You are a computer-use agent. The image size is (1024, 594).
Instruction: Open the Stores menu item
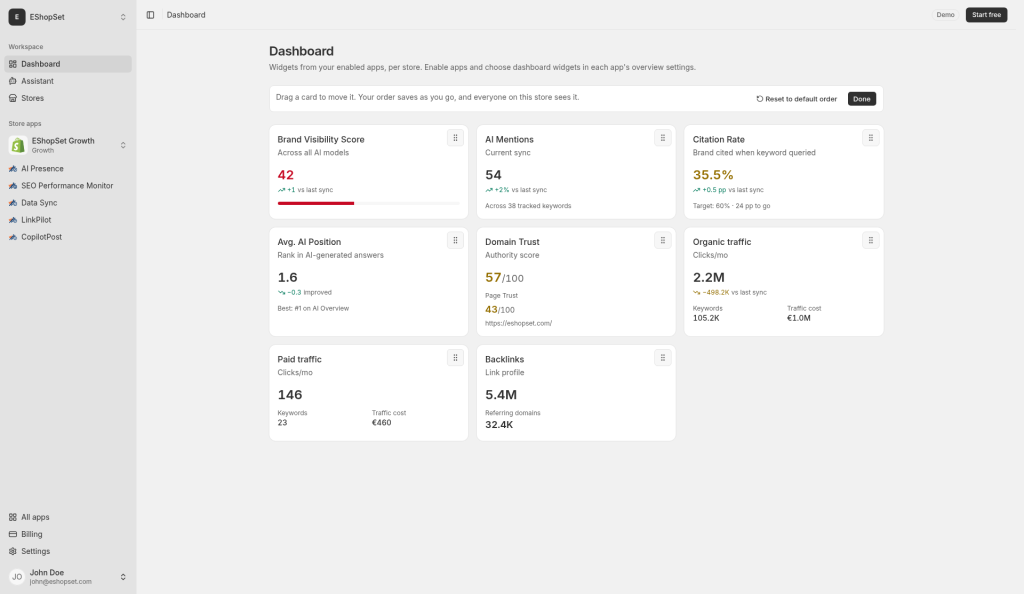pyautogui.click(x=68, y=98)
